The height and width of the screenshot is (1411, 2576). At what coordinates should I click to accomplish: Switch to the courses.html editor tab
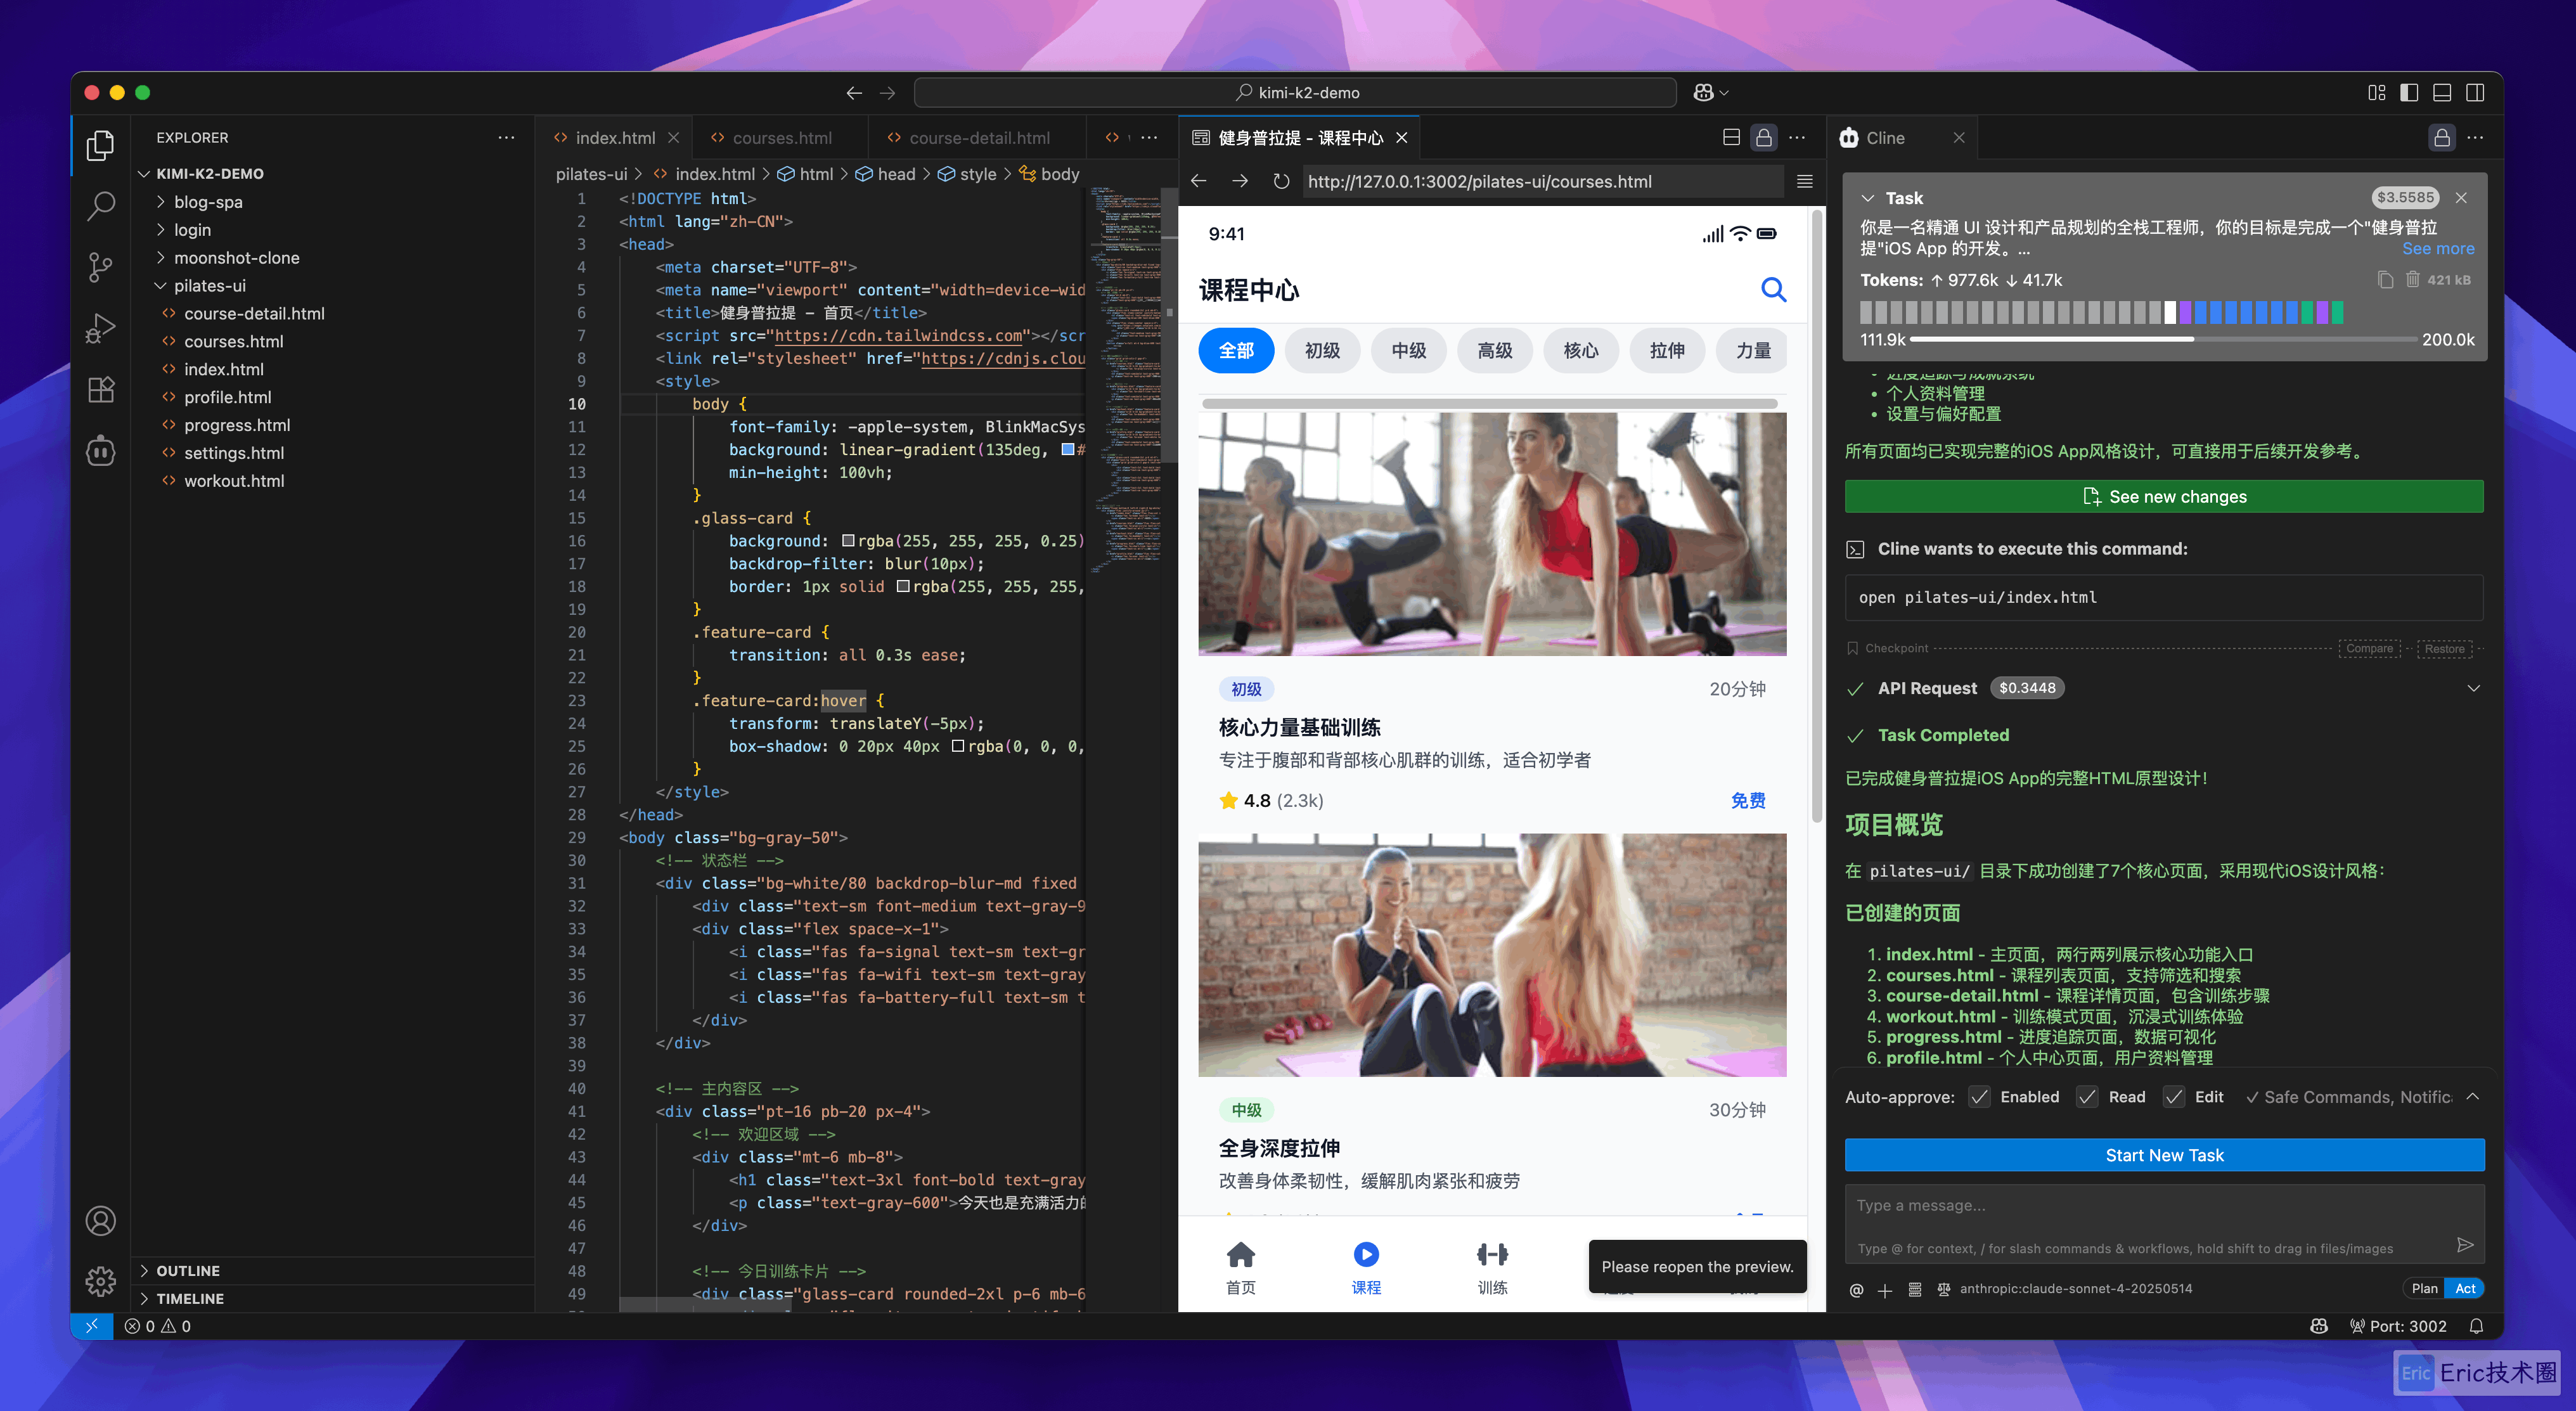click(782, 138)
